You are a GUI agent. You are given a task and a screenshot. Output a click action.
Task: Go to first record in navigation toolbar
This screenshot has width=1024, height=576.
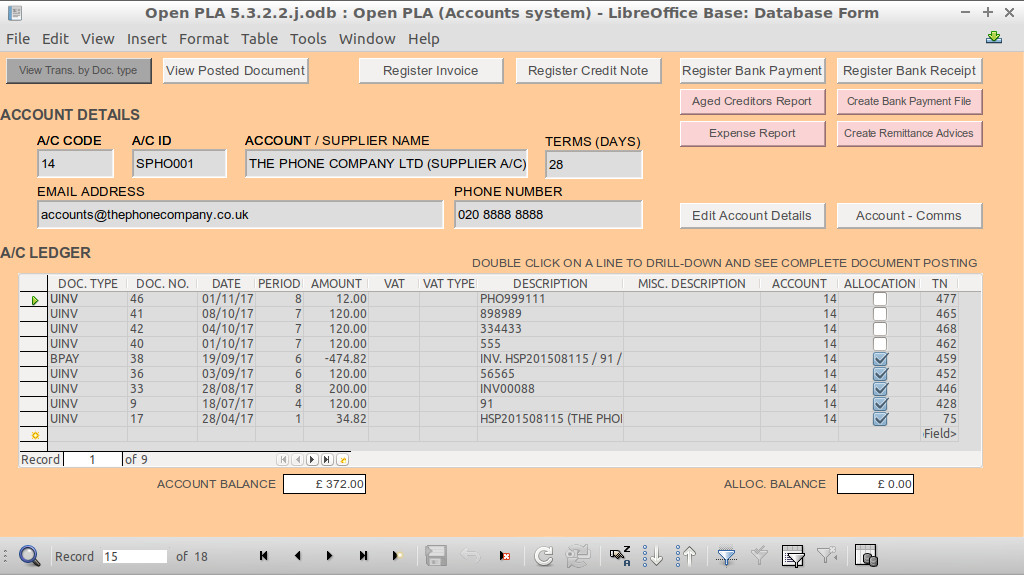[x=264, y=556]
